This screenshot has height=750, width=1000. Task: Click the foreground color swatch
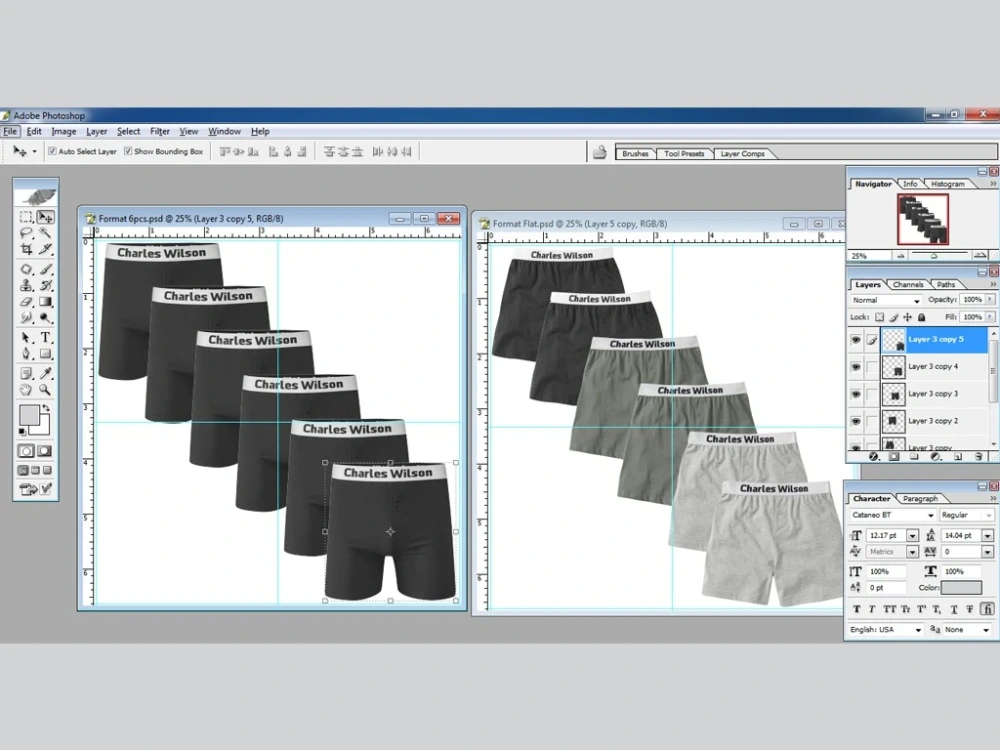pos(29,415)
